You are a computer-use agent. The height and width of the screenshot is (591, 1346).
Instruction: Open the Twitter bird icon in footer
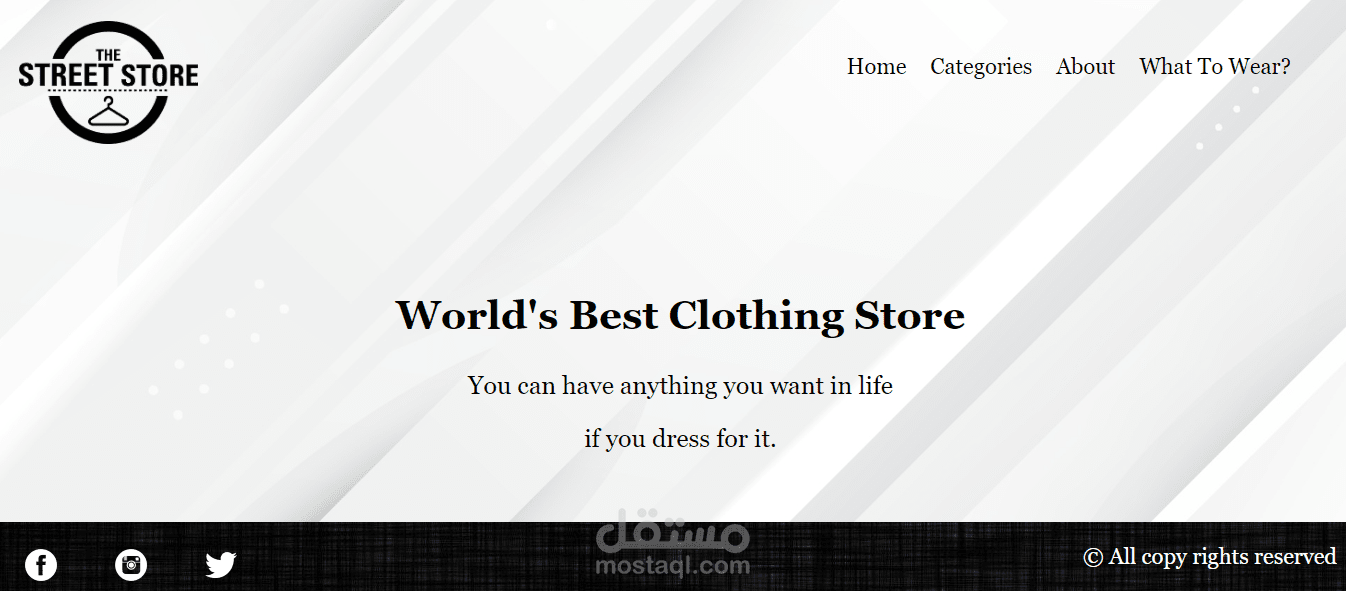[x=221, y=565]
